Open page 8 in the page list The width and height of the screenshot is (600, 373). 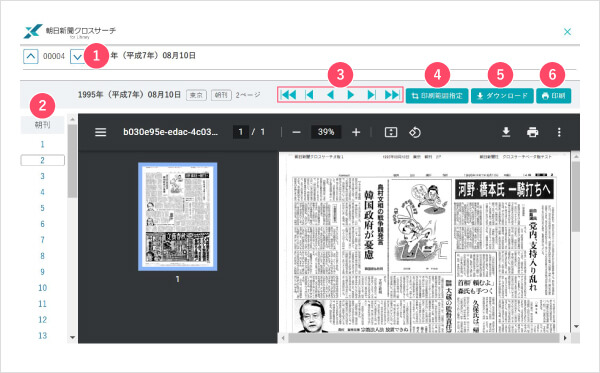coord(42,256)
